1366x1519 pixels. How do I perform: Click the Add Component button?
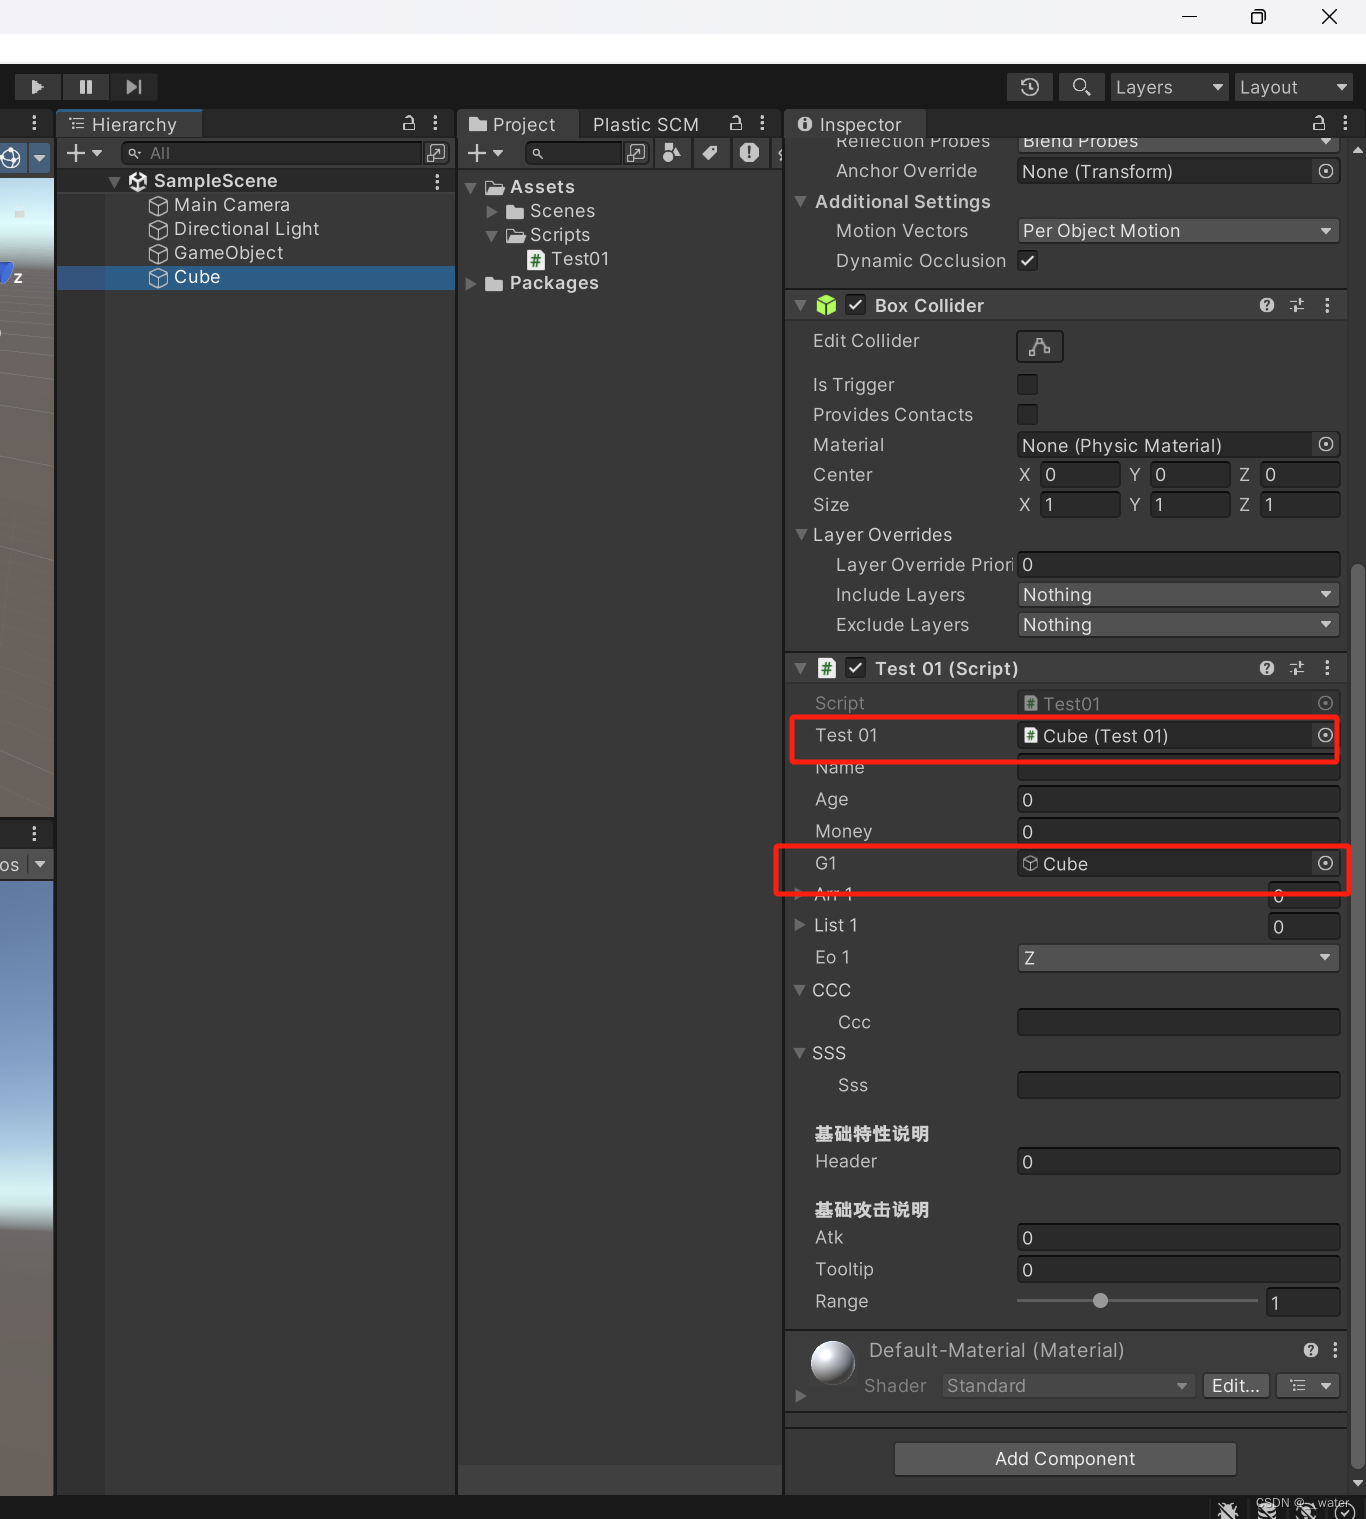tap(1064, 1458)
